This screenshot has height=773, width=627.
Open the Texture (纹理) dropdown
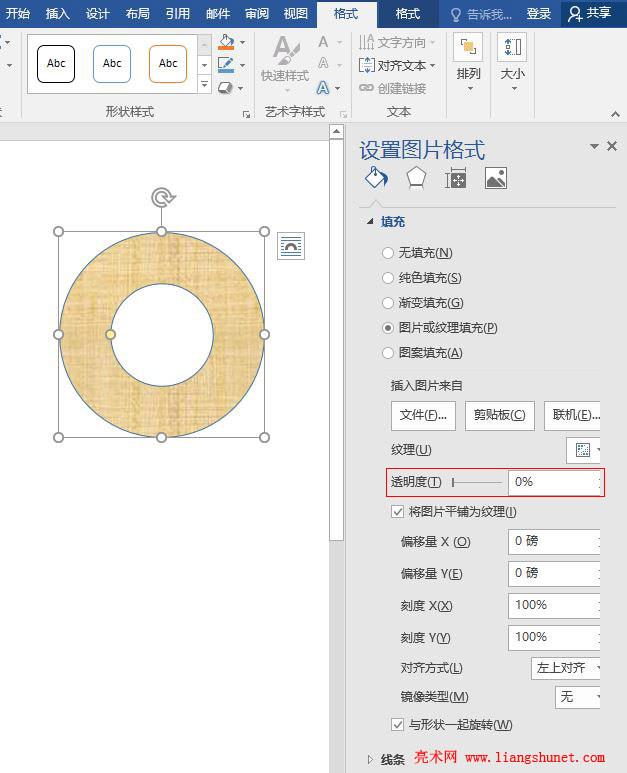pyautogui.click(x=583, y=450)
